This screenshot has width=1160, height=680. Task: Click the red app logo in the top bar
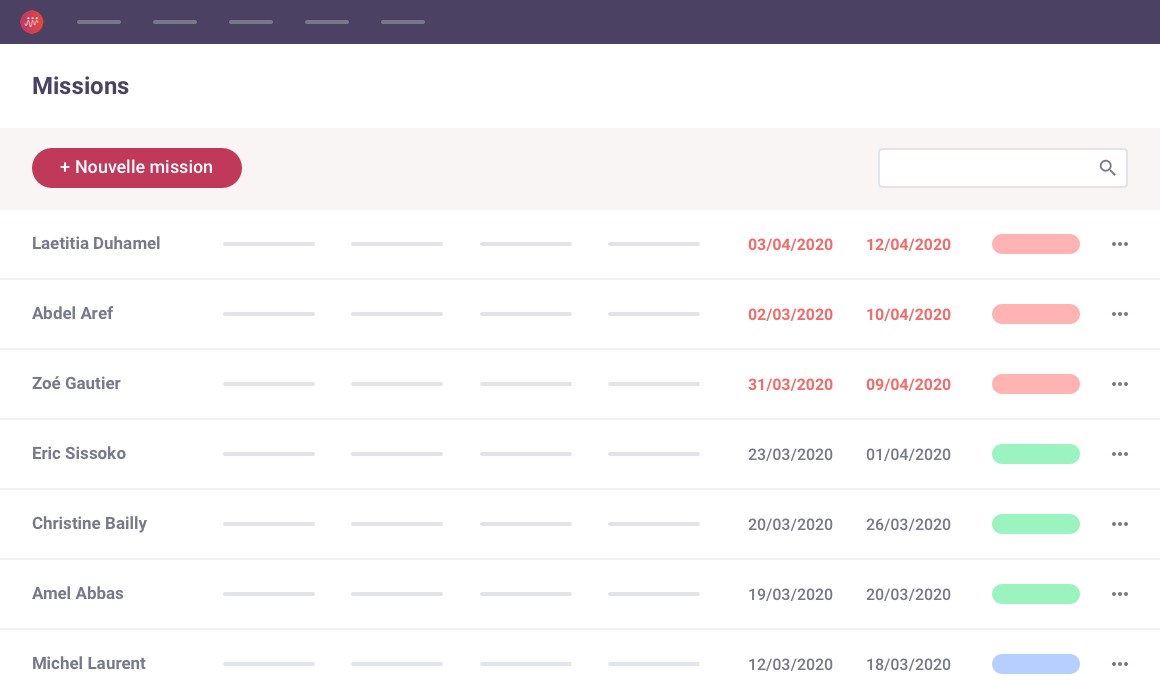(x=32, y=21)
